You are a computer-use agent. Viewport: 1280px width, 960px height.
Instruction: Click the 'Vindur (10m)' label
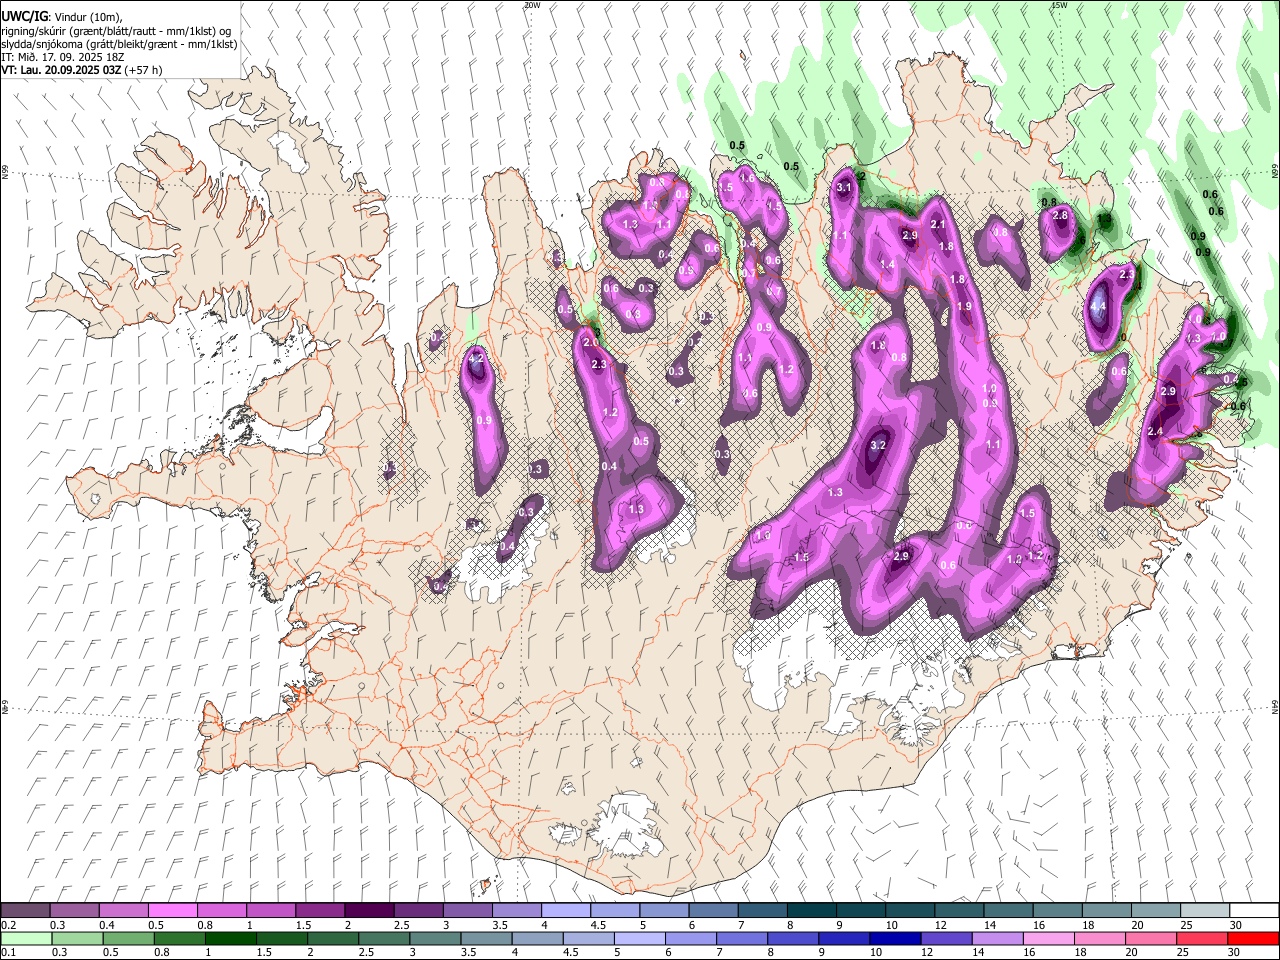[86, 17]
